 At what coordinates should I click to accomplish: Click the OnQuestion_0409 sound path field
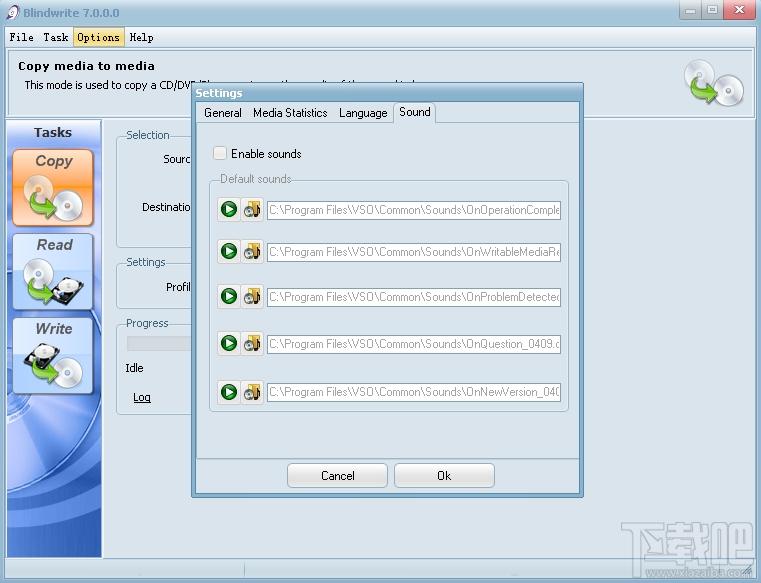pos(414,344)
